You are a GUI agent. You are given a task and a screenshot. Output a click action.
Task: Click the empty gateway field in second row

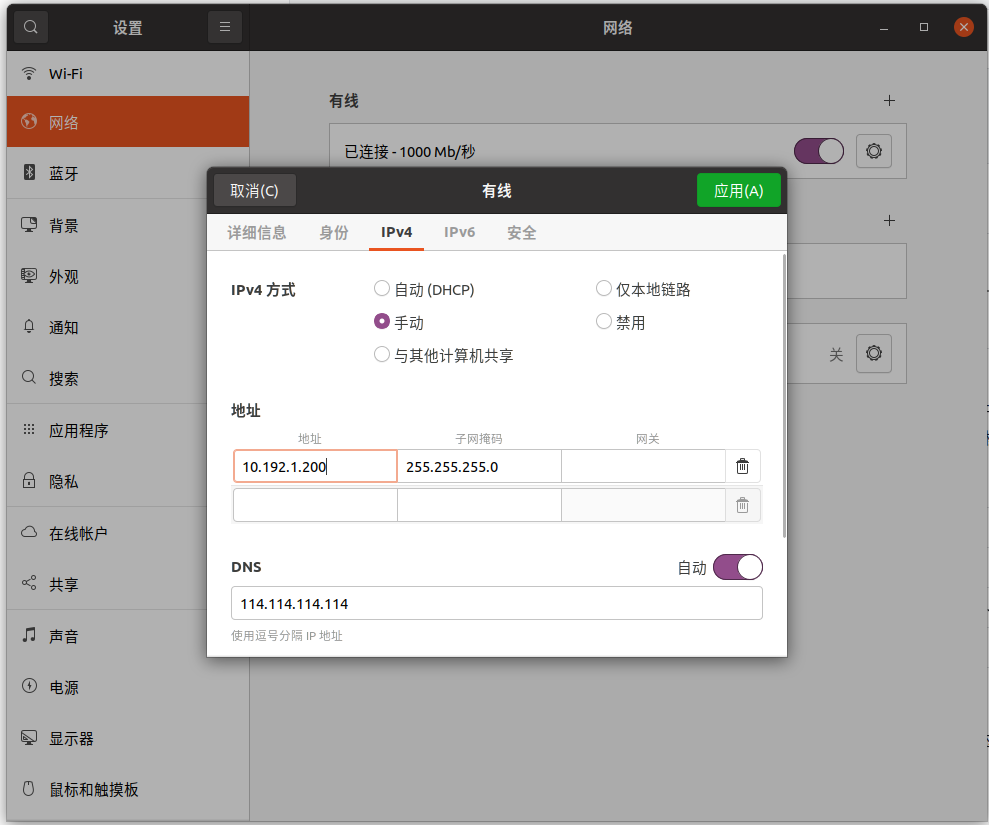643,505
